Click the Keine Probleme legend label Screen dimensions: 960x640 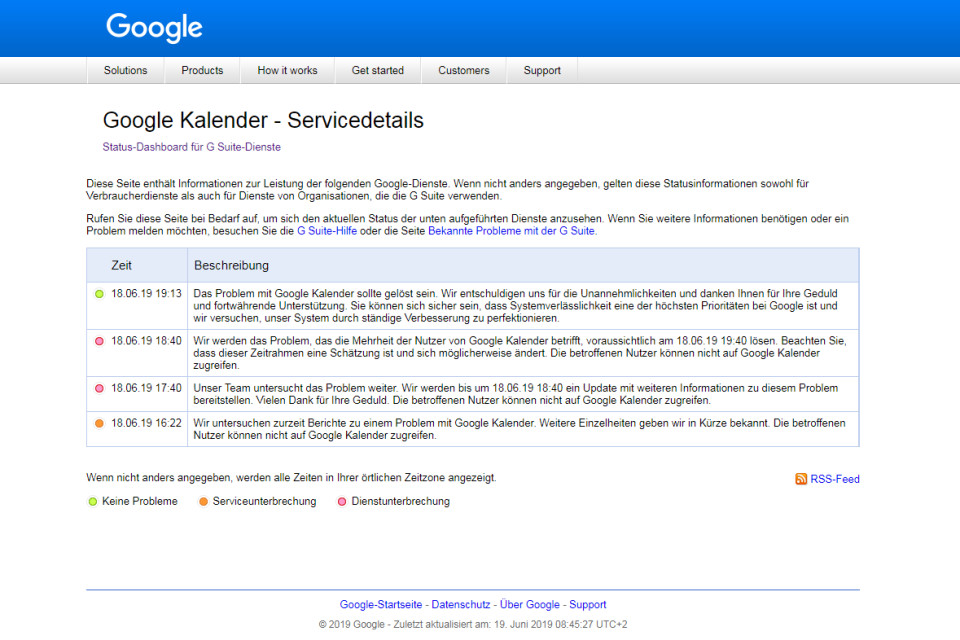(140, 502)
